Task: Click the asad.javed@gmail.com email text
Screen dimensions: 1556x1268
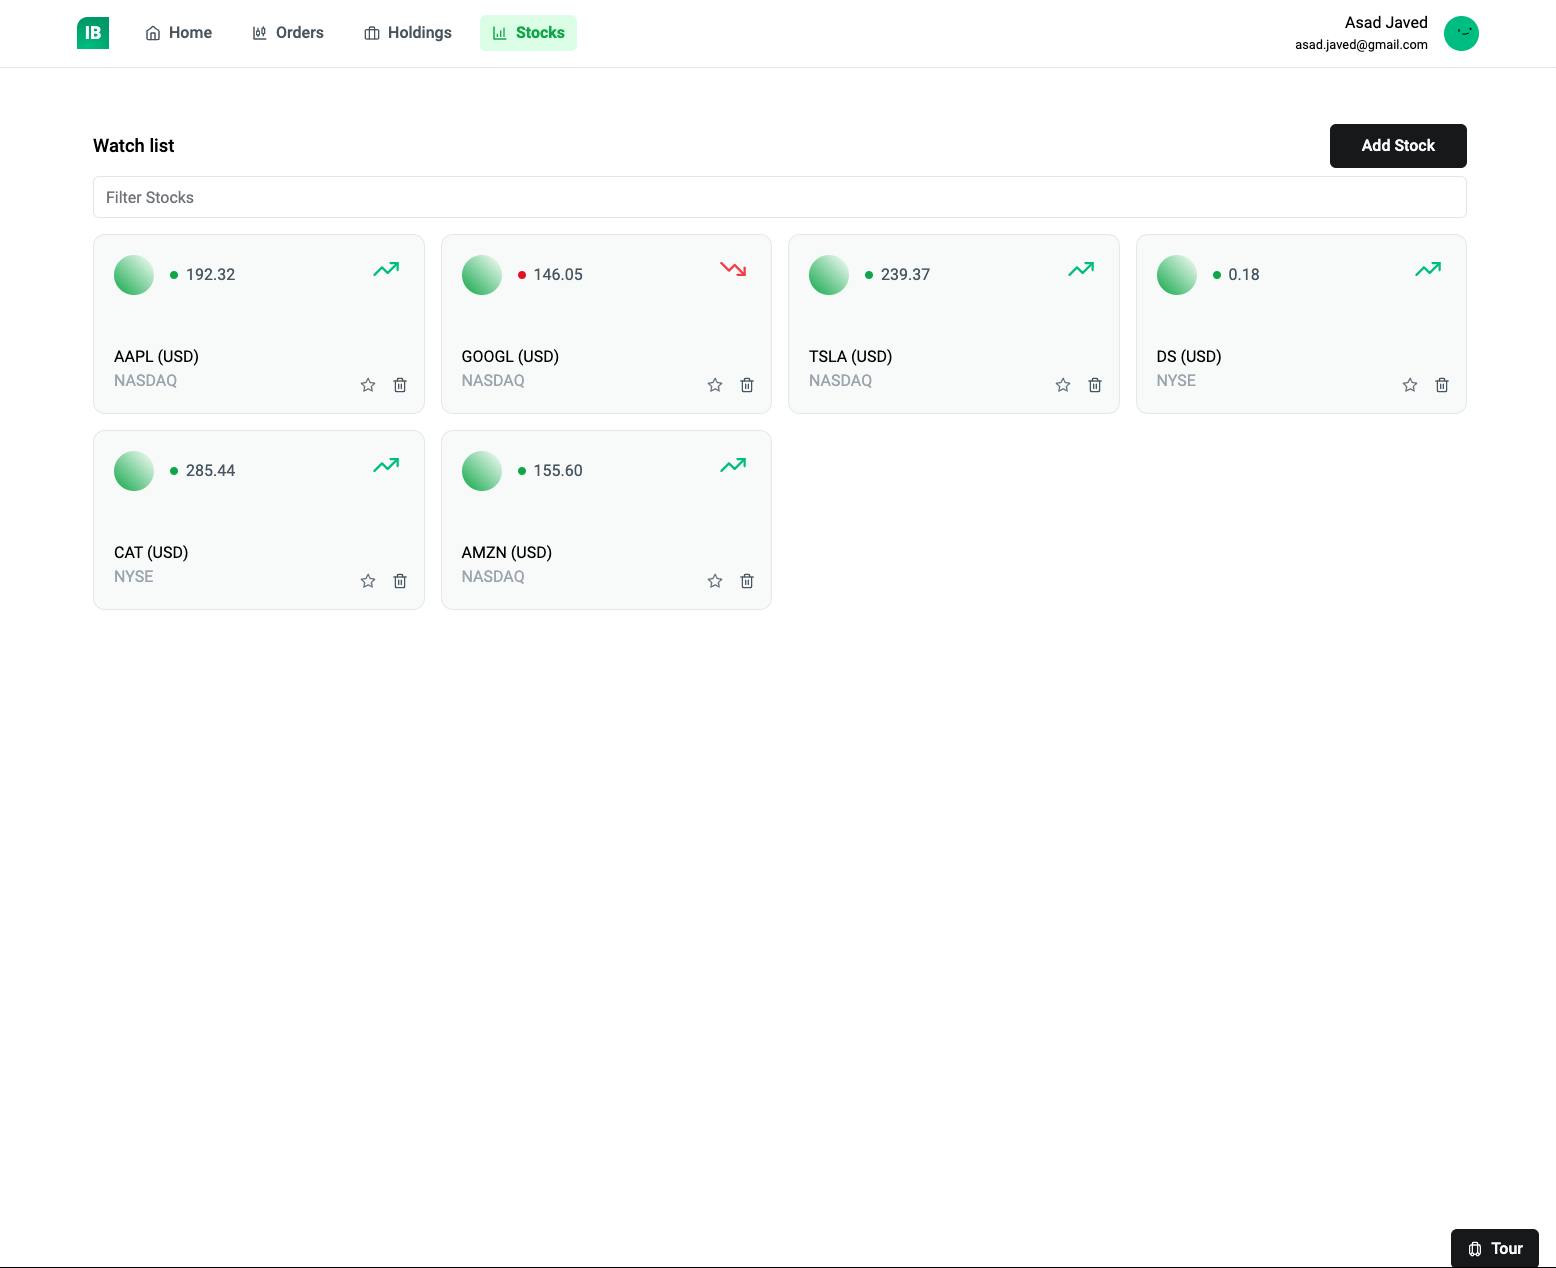Action: coord(1361,45)
